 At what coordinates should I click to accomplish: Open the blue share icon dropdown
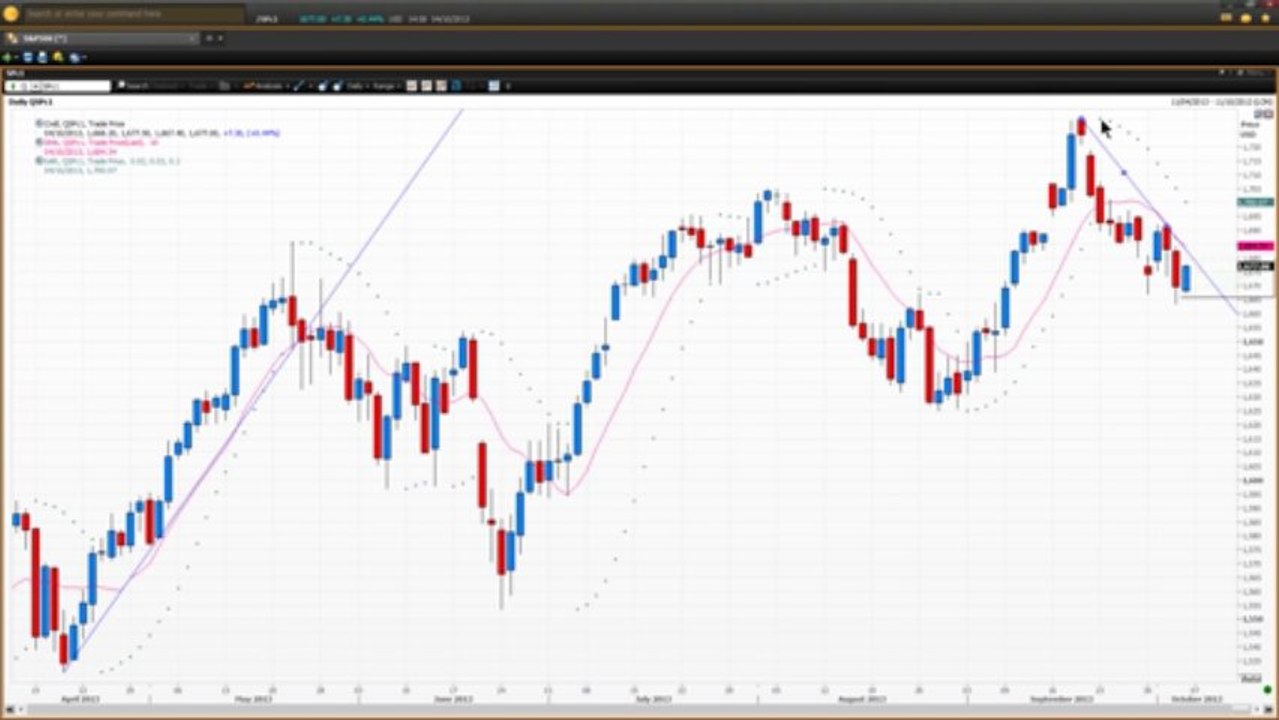click(x=76, y=57)
